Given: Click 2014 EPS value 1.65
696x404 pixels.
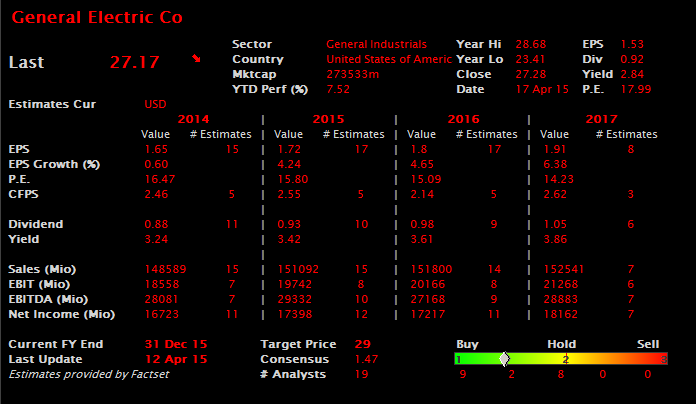Looking at the screenshot, I should pyautogui.click(x=156, y=150).
